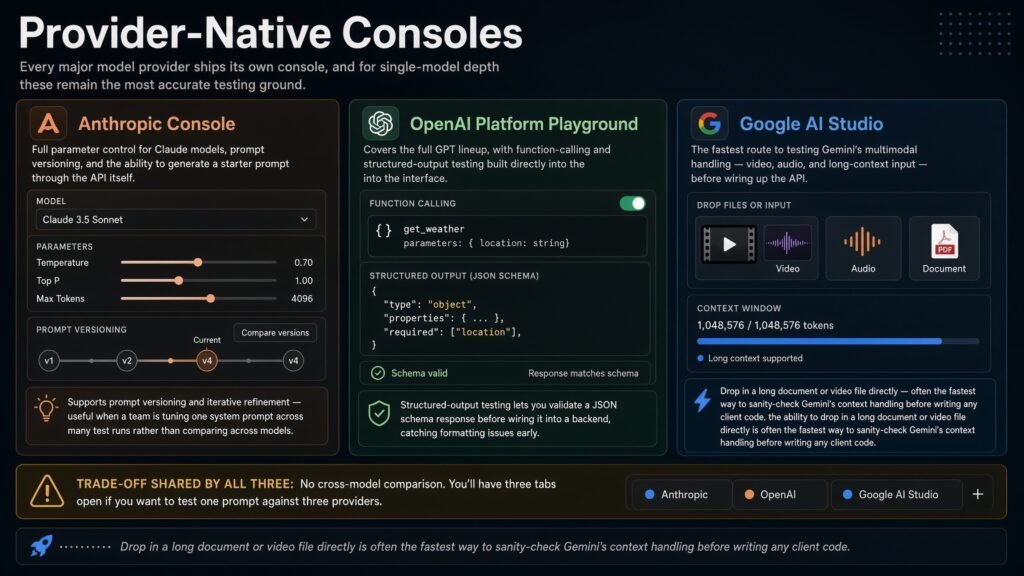Click the Anthropic Console heading
The width and height of the screenshot is (1024, 576).
click(157, 123)
